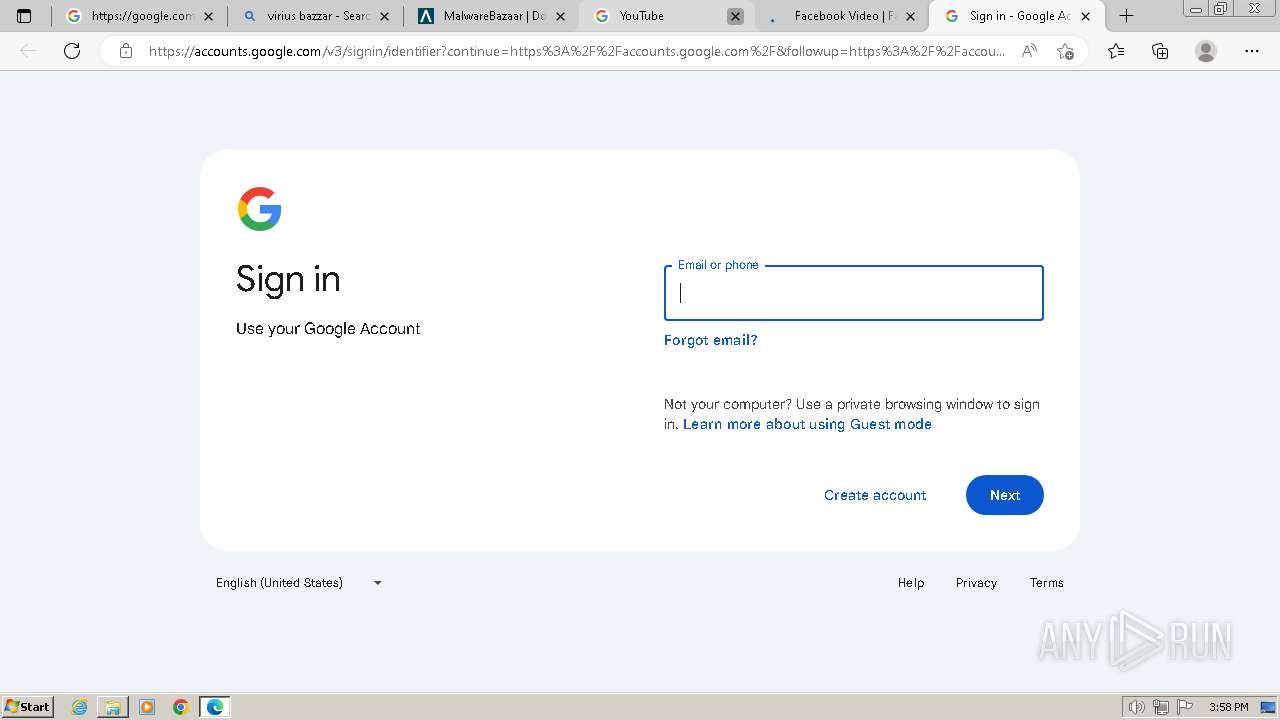The height and width of the screenshot is (720, 1280).
Task: Expand the English (United States) language dropdown
Action: [298, 583]
